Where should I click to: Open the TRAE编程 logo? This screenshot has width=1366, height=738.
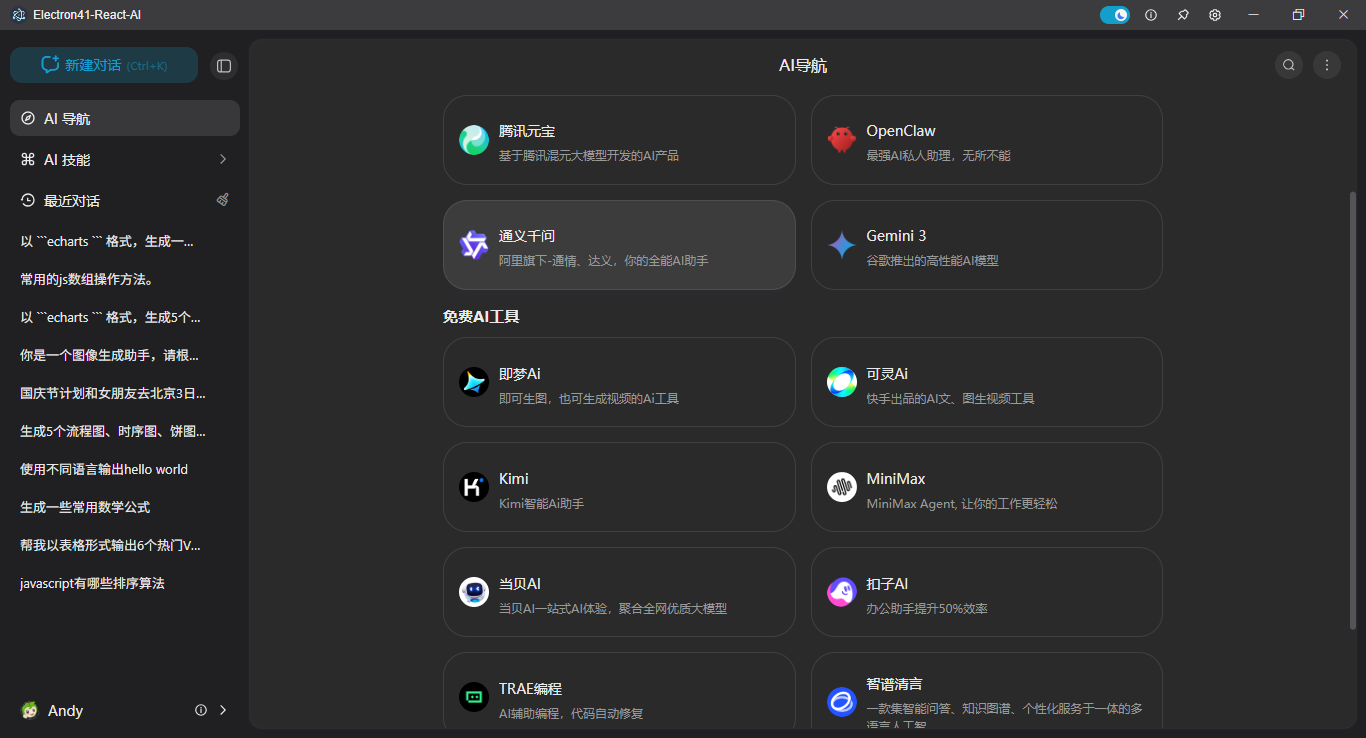click(x=474, y=697)
